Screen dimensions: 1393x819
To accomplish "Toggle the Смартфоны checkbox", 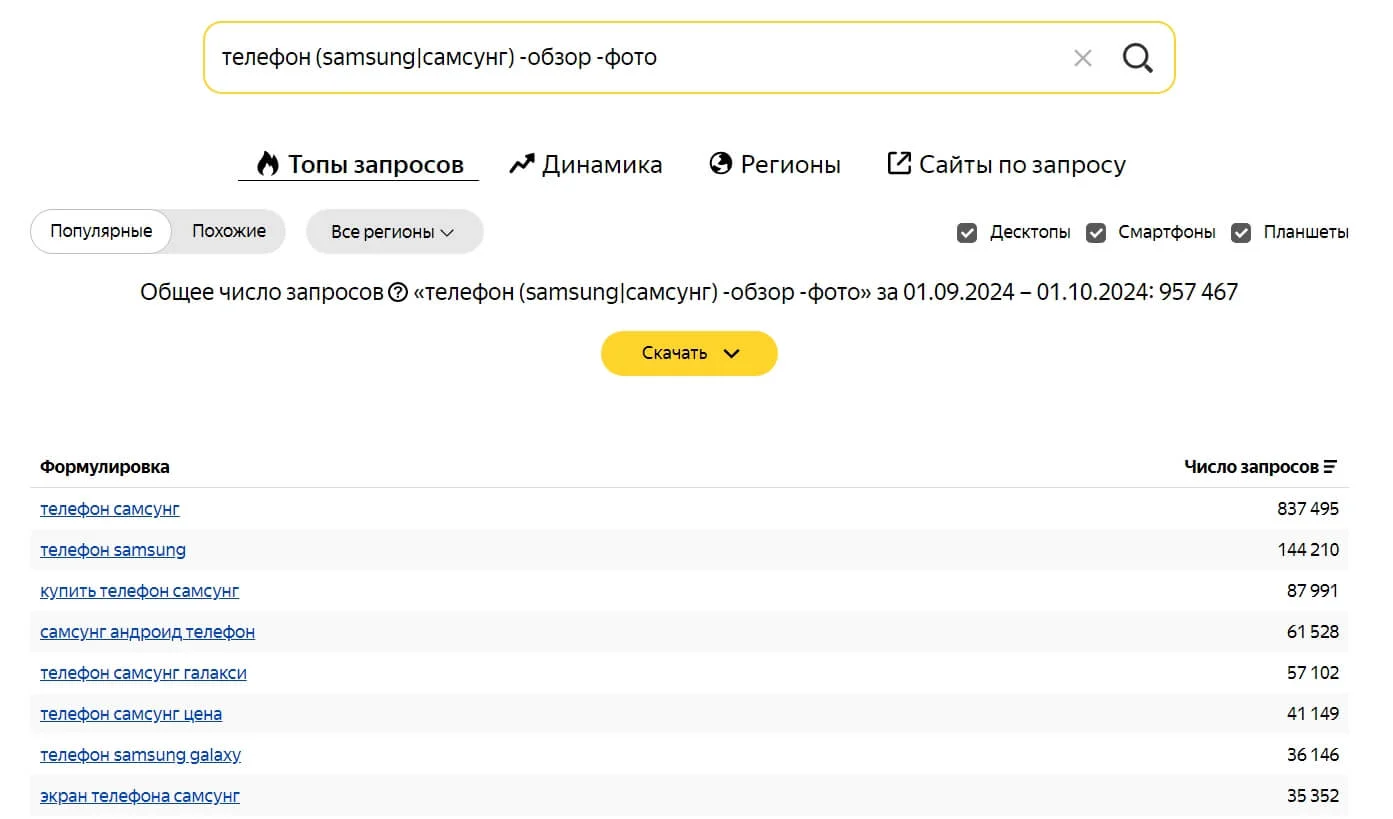I will [1096, 233].
